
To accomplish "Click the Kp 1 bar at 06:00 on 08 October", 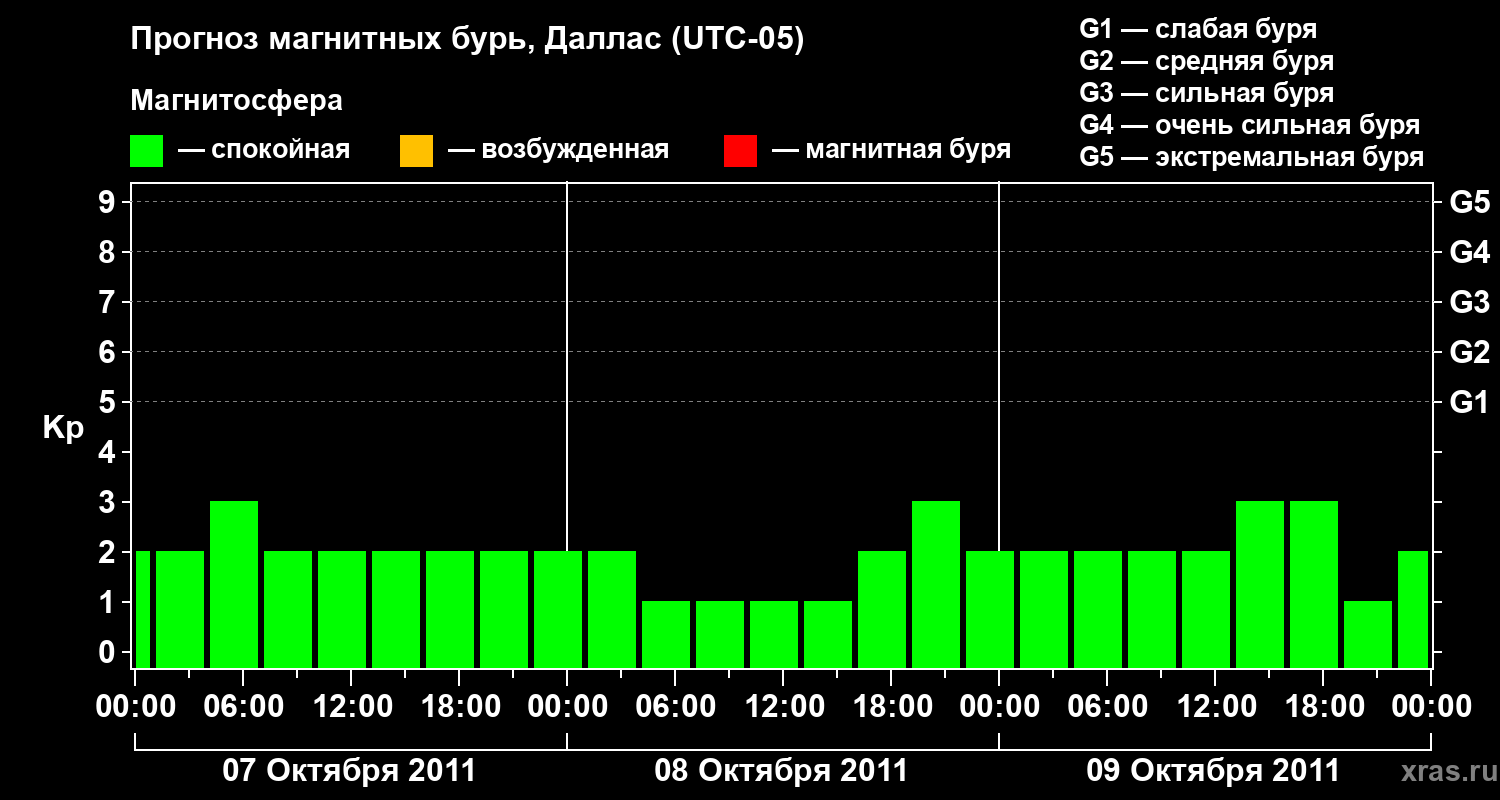I will (x=666, y=634).
